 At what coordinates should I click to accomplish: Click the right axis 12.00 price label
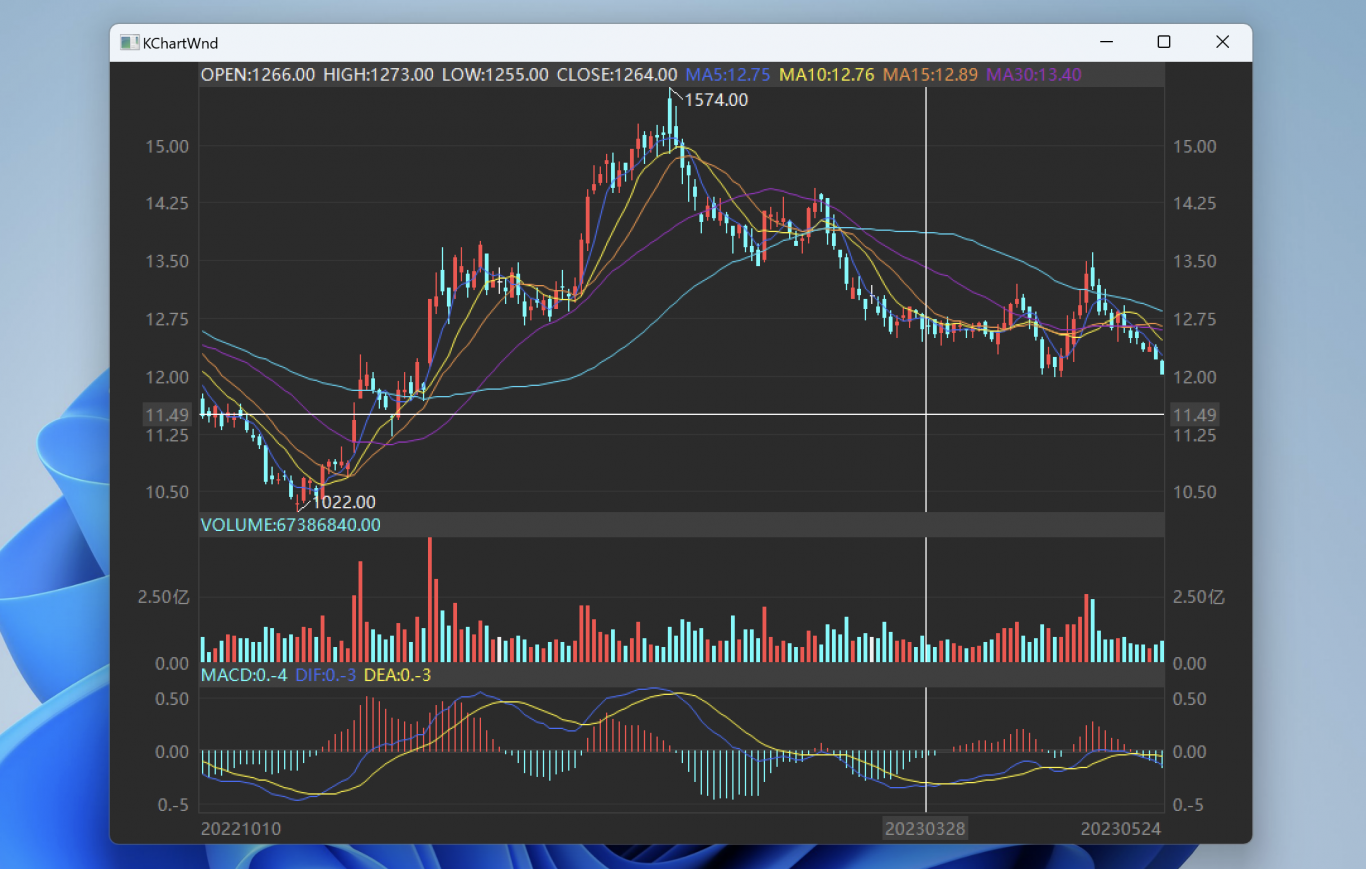click(1195, 377)
